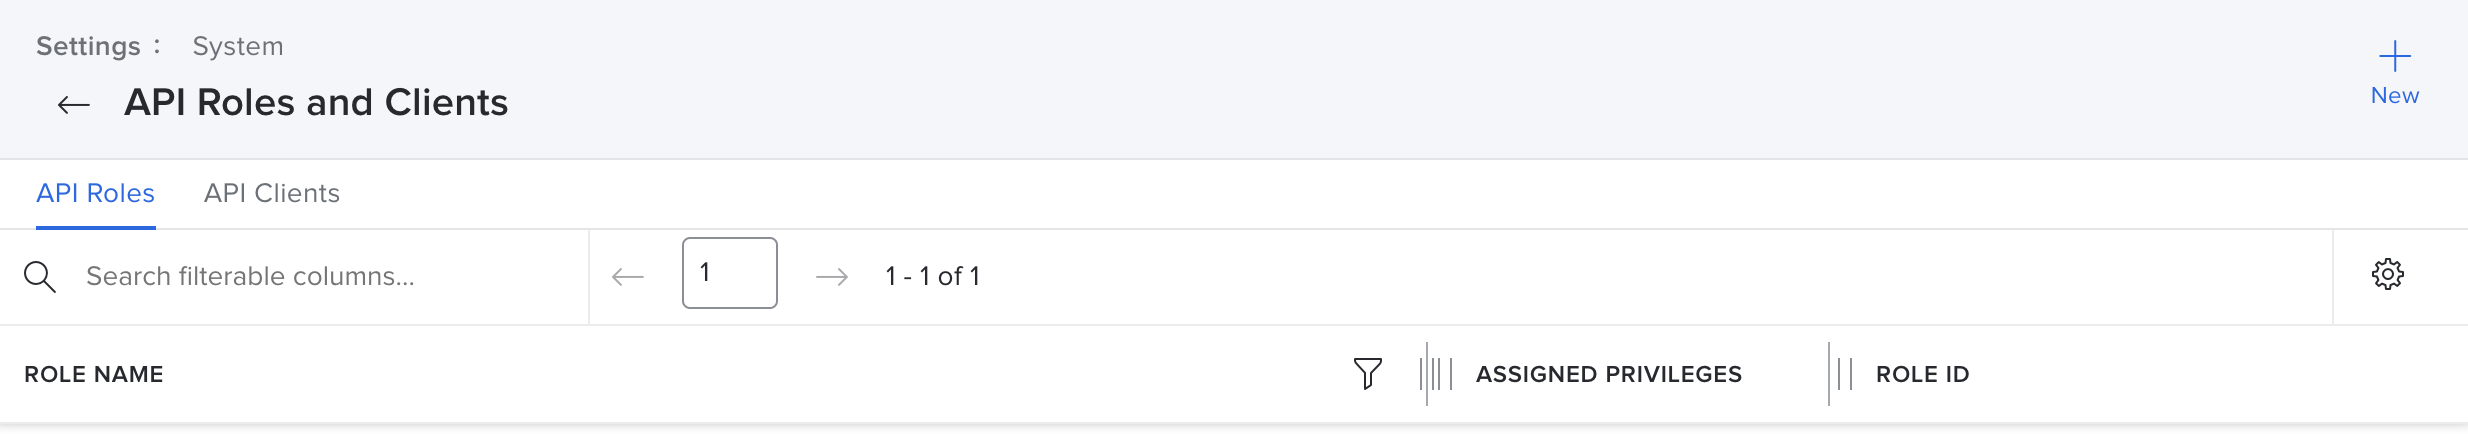Switch to the API Clients tab
2468x434 pixels.
tap(272, 193)
